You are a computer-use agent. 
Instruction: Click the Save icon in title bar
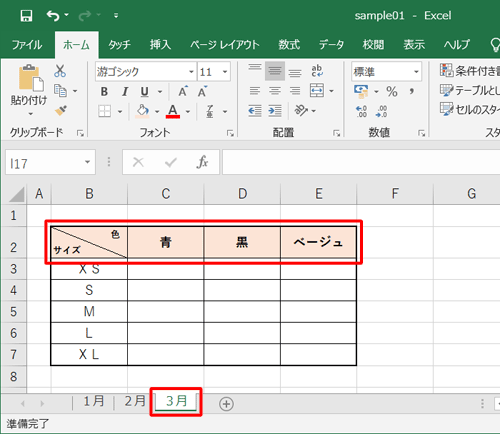pos(26,16)
